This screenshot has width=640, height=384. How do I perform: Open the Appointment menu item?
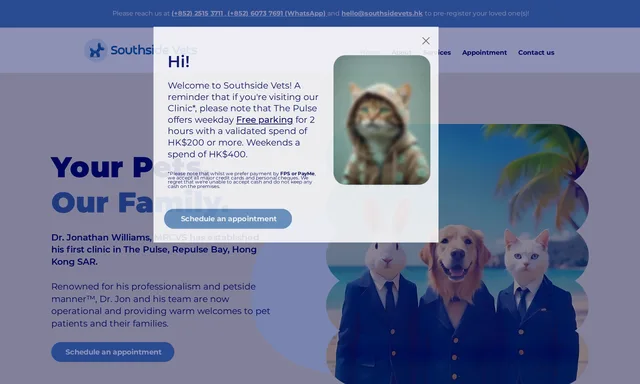484,52
